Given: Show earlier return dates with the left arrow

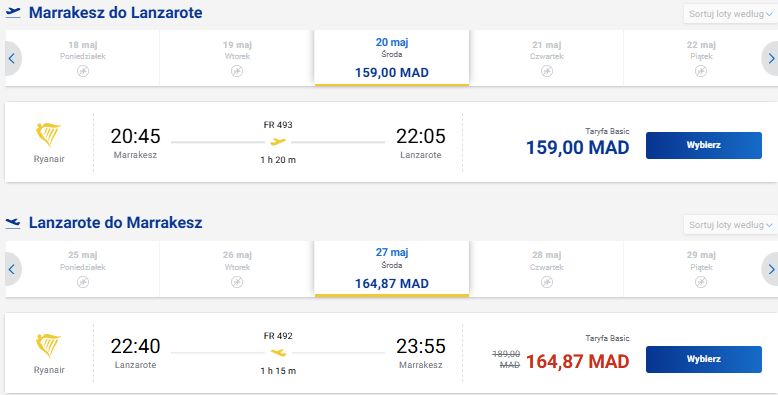Looking at the screenshot, I should [12, 269].
